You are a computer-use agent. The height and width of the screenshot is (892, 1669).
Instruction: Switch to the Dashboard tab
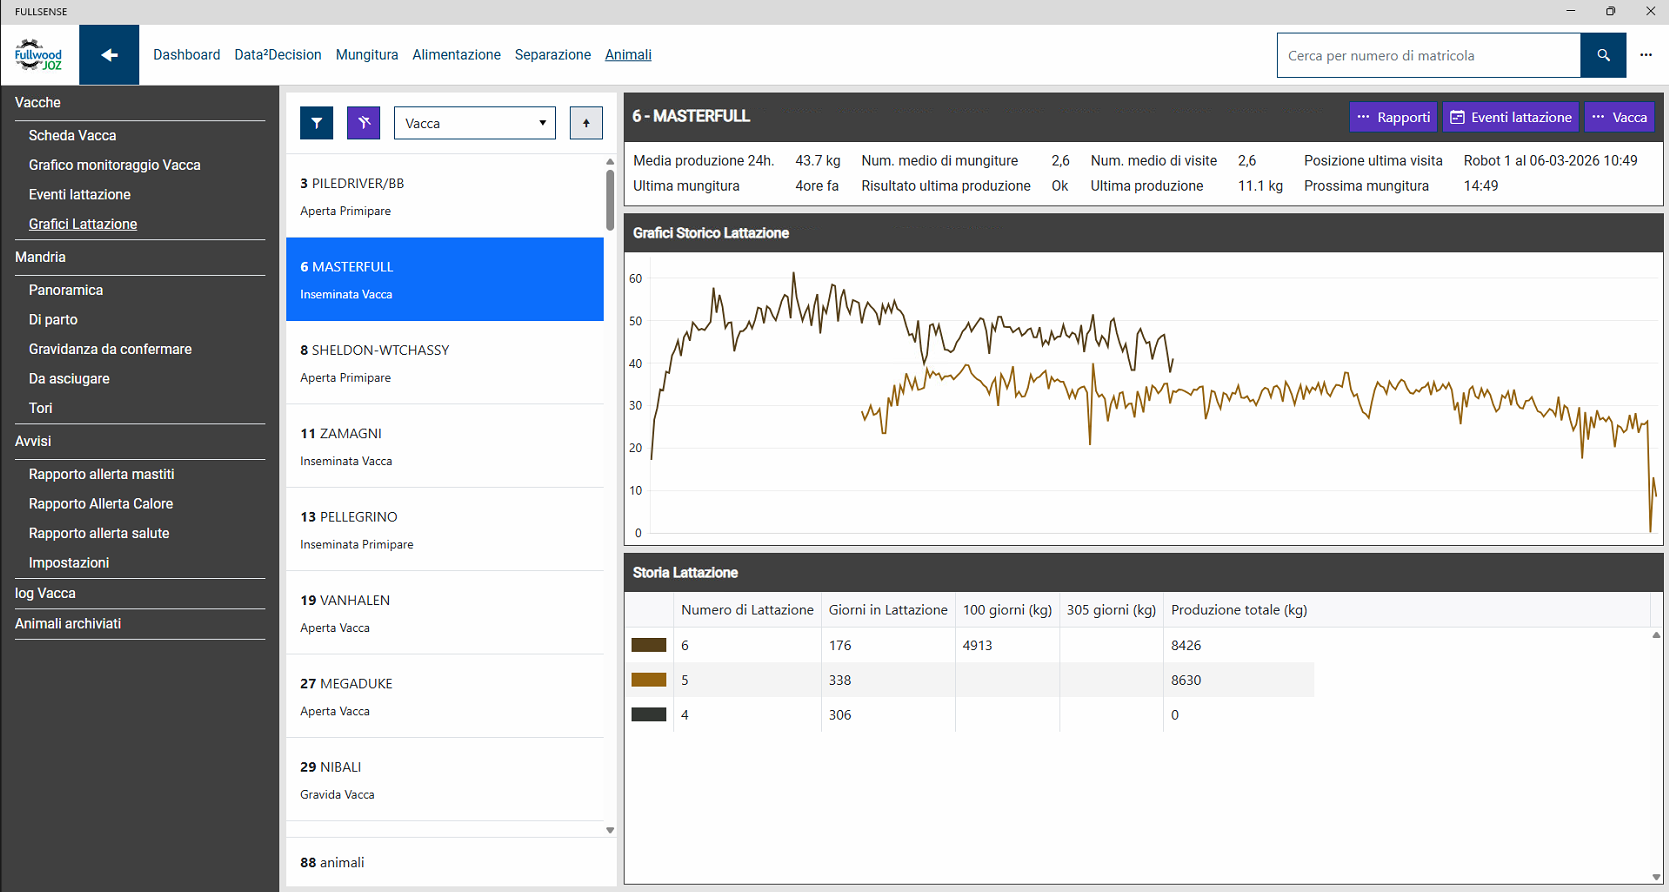click(186, 55)
